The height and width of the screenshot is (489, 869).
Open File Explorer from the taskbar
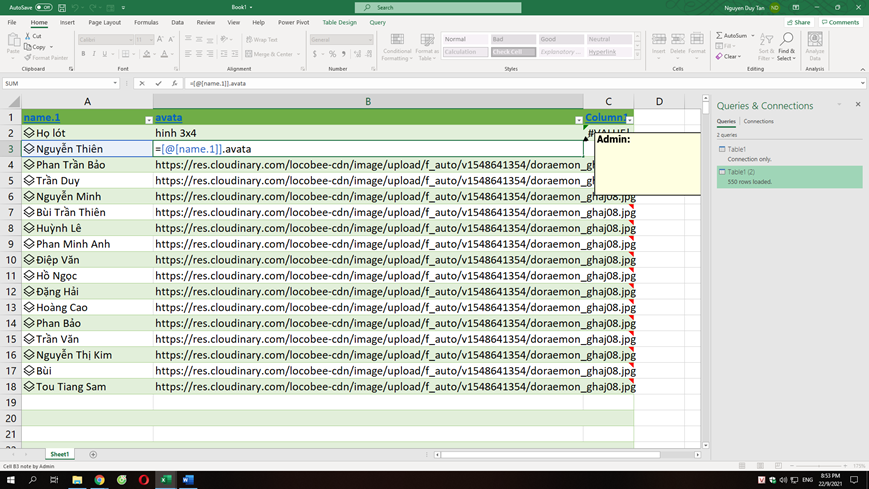(x=77, y=480)
